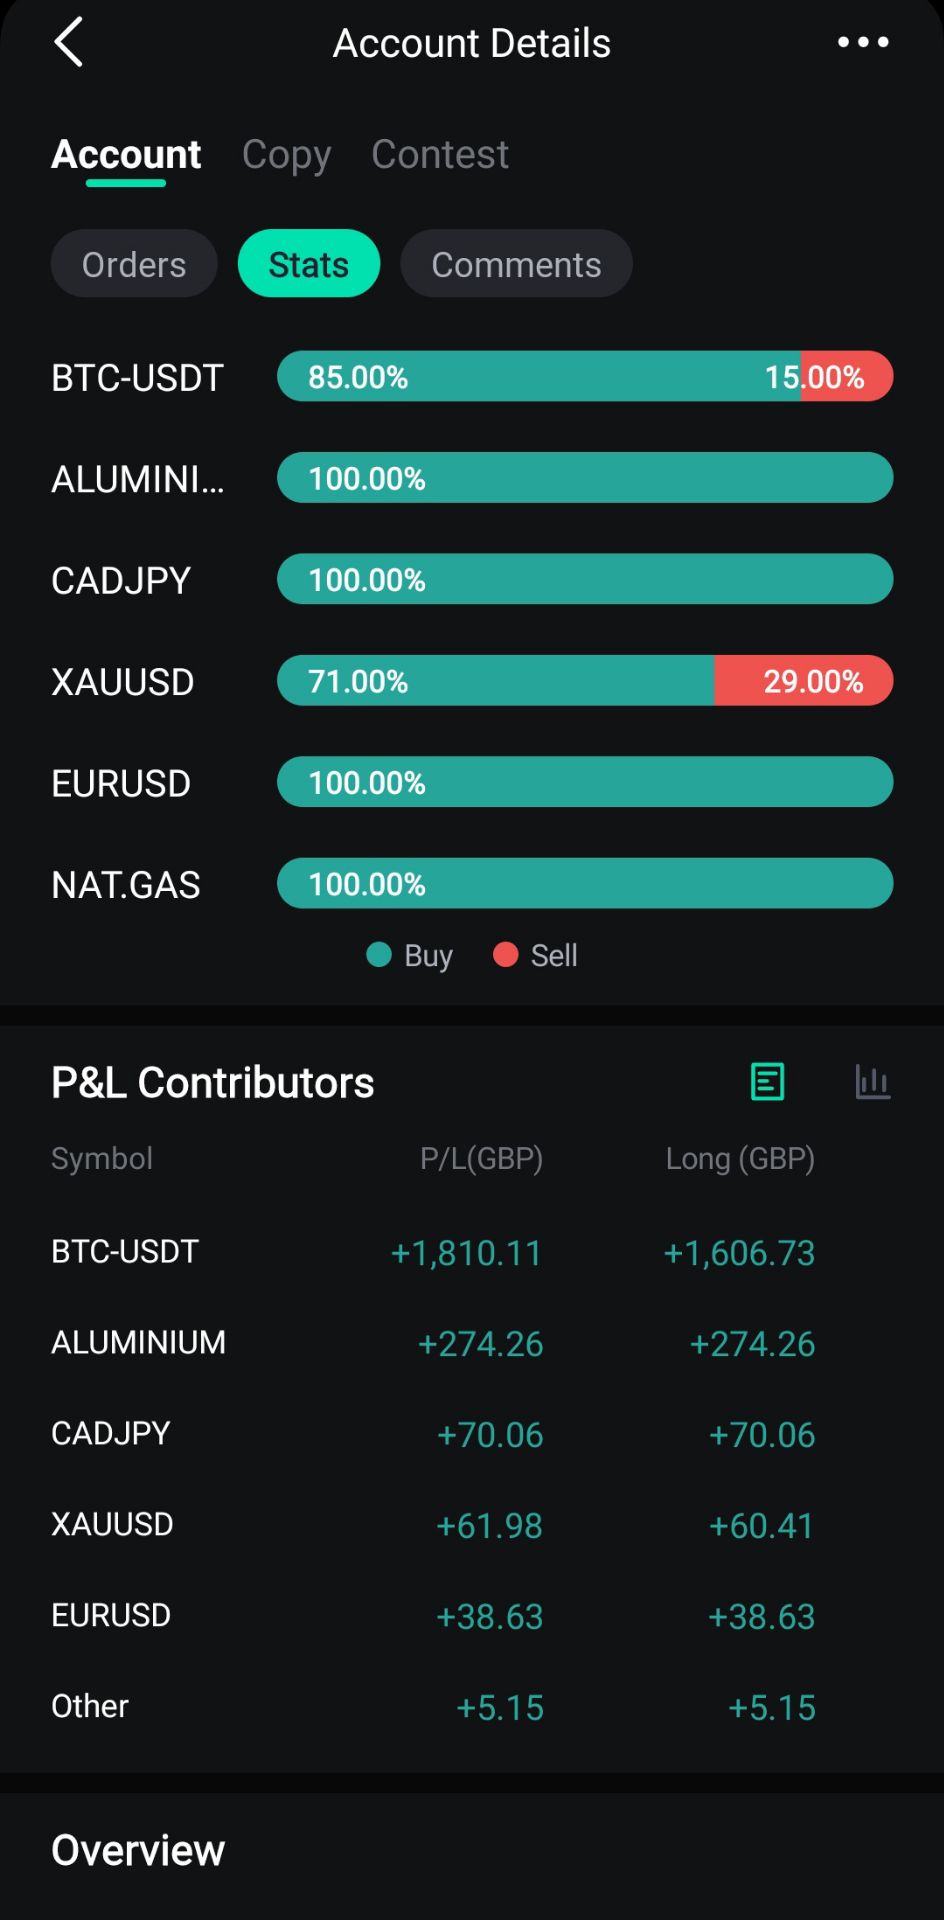Screen dimensions: 944x1920
Task: Tap the back arrow icon
Action: tap(68, 43)
